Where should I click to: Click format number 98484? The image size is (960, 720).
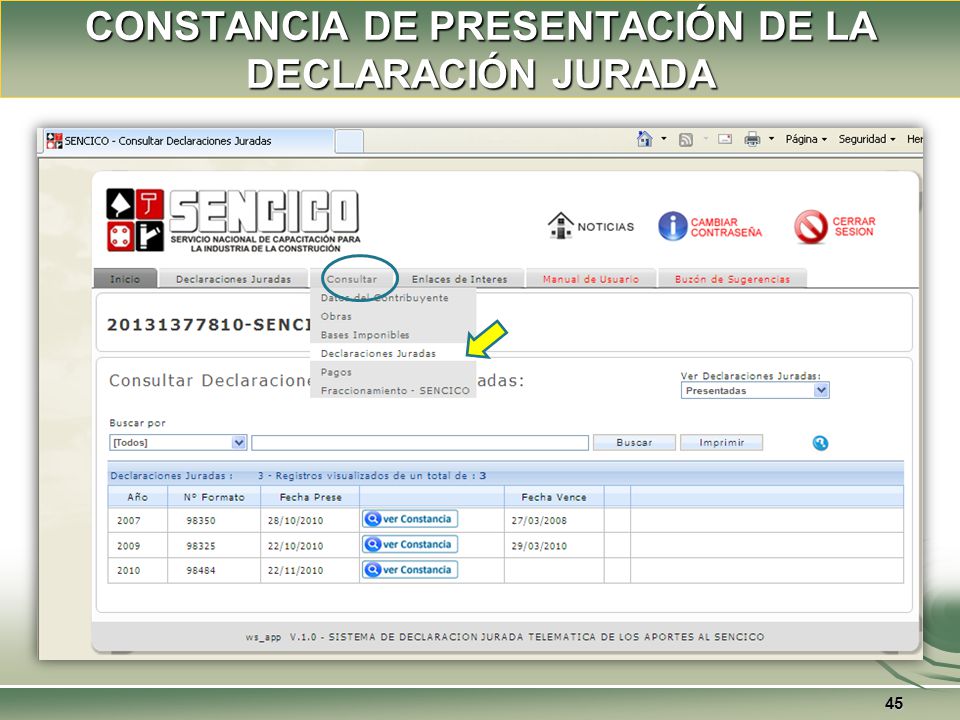(x=201, y=570)
